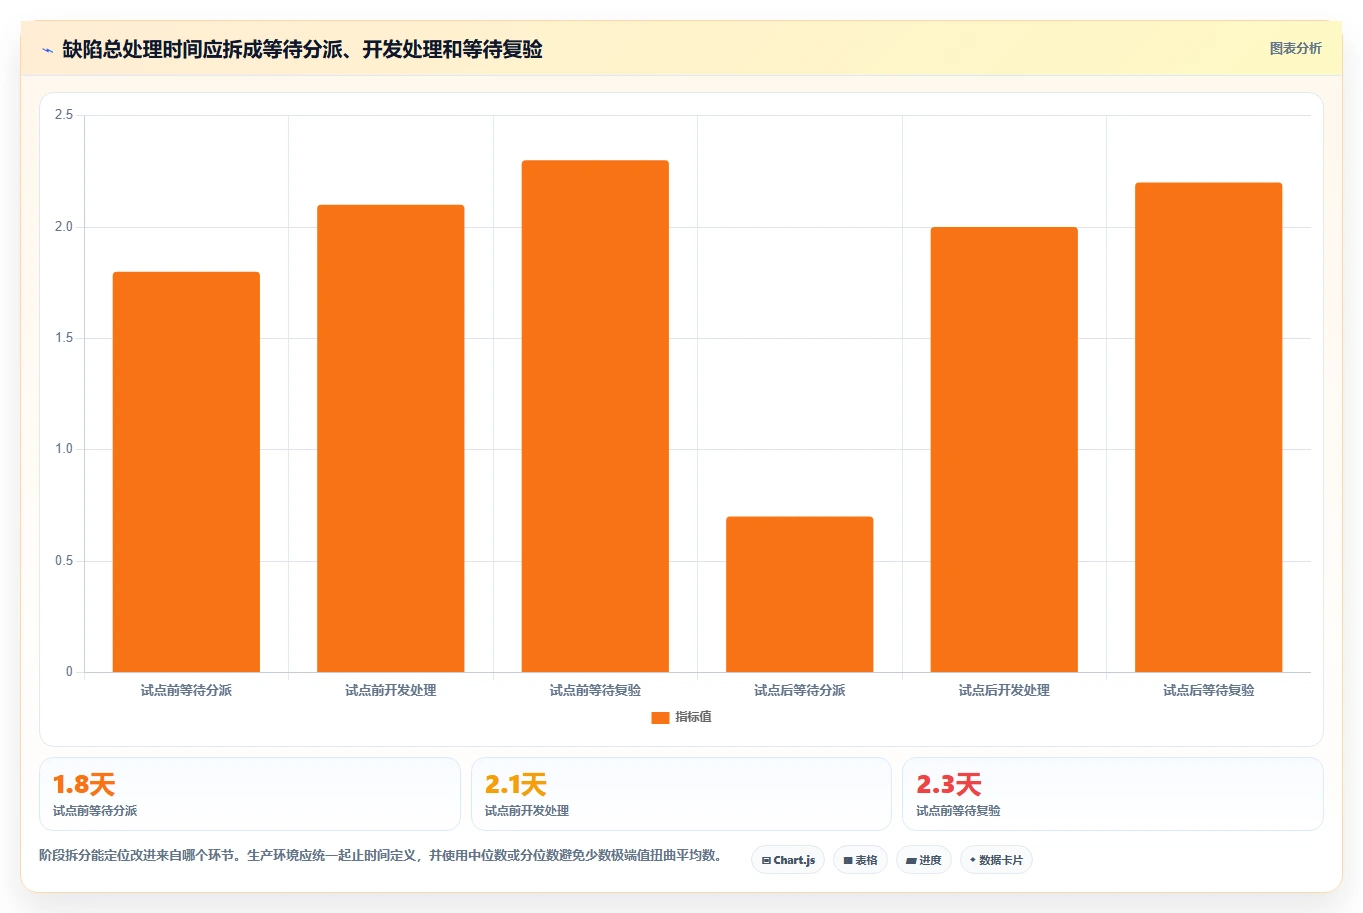Click the 指标值 legend label
The height and width of the screenshot is (913, 1363).
(x=693, y=717)
